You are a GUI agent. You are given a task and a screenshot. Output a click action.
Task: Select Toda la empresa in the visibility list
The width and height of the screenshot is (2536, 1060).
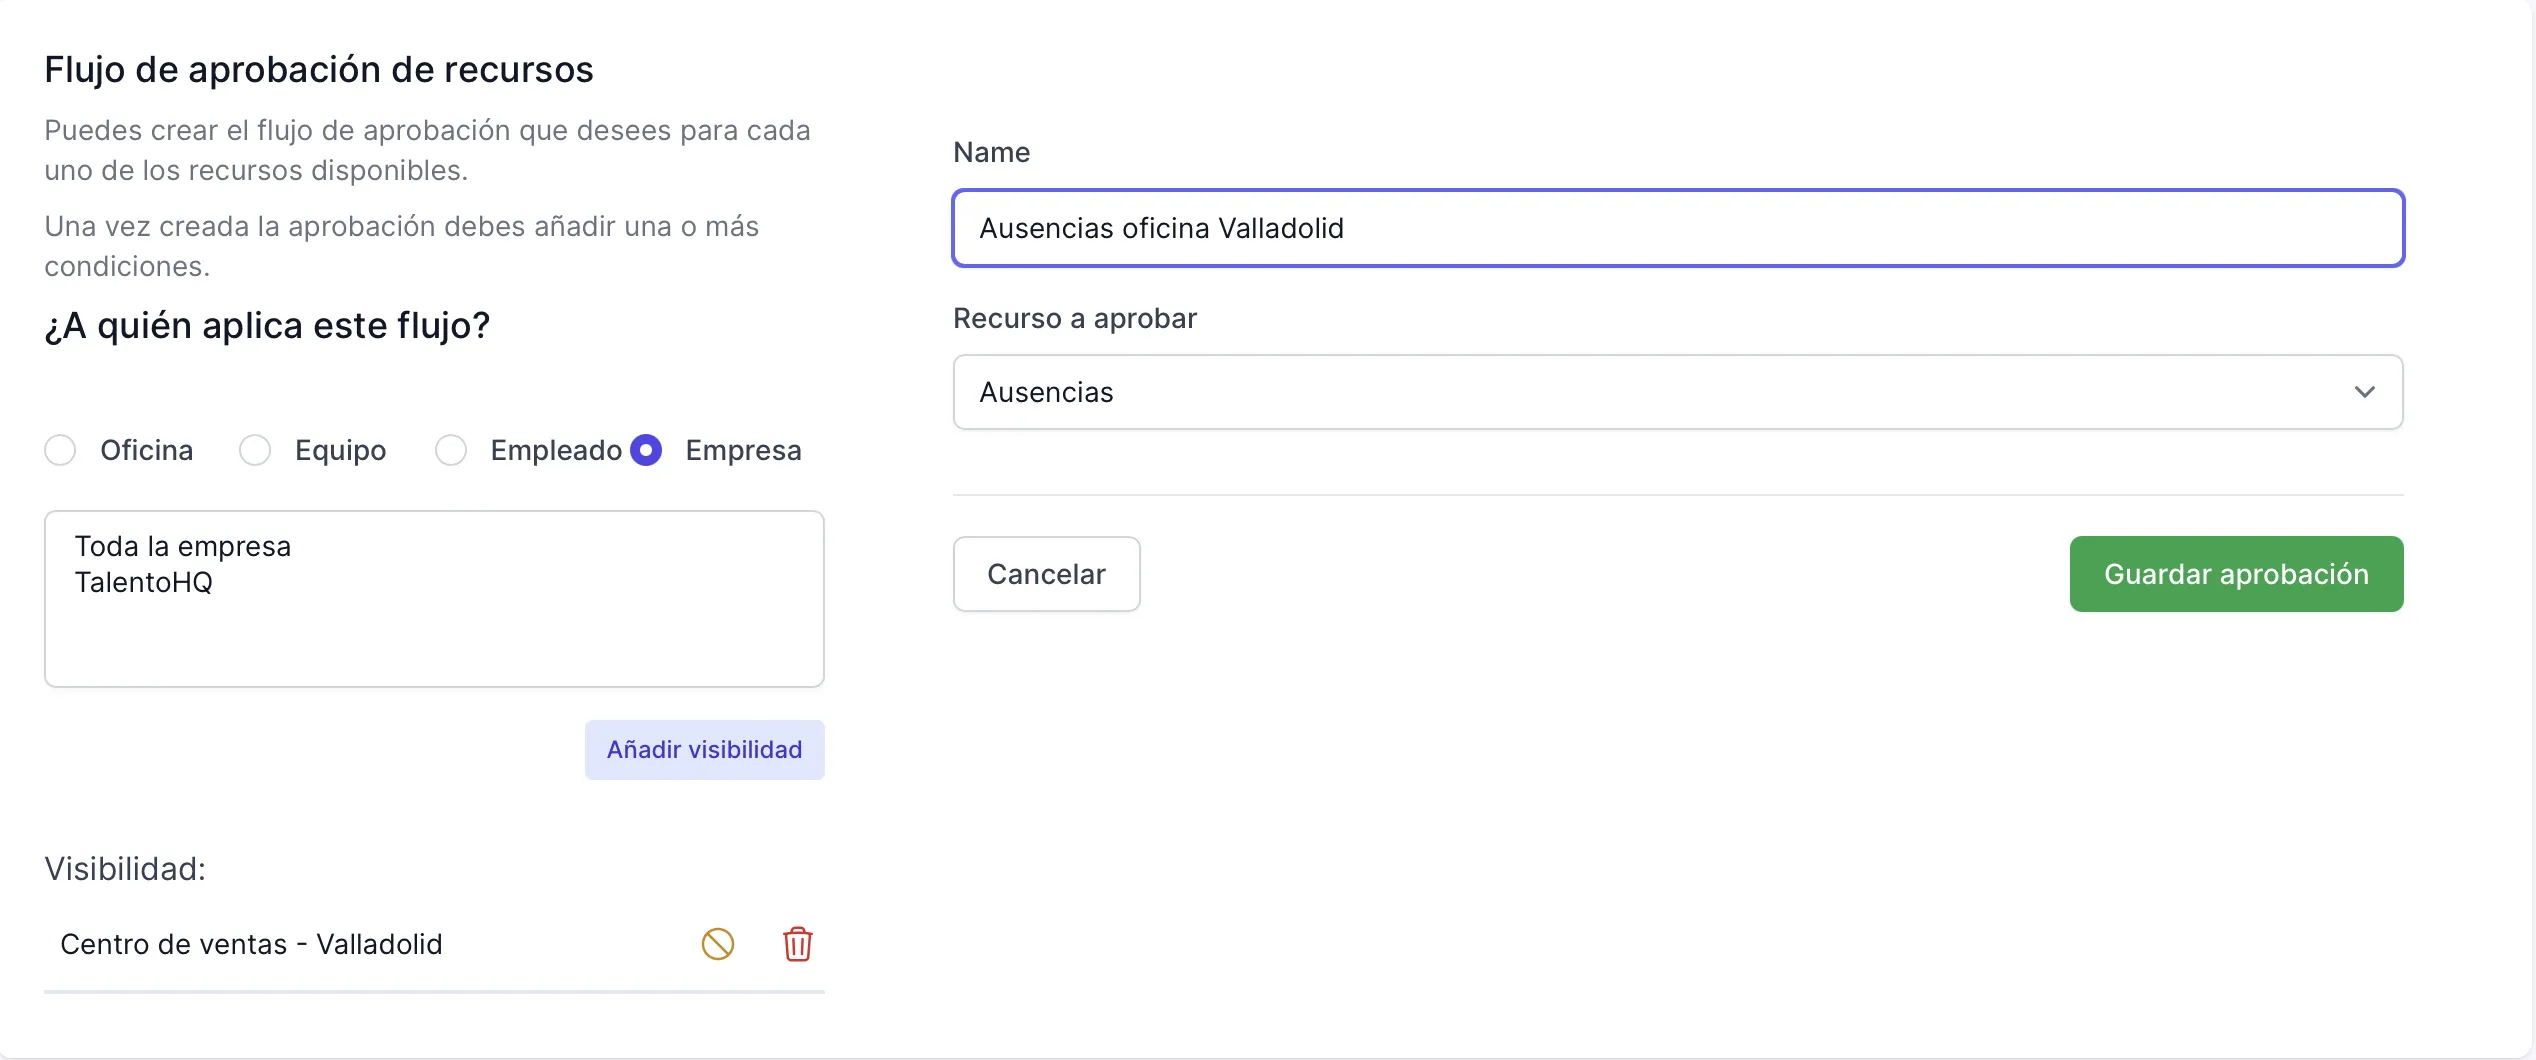(x=183, y=545)
